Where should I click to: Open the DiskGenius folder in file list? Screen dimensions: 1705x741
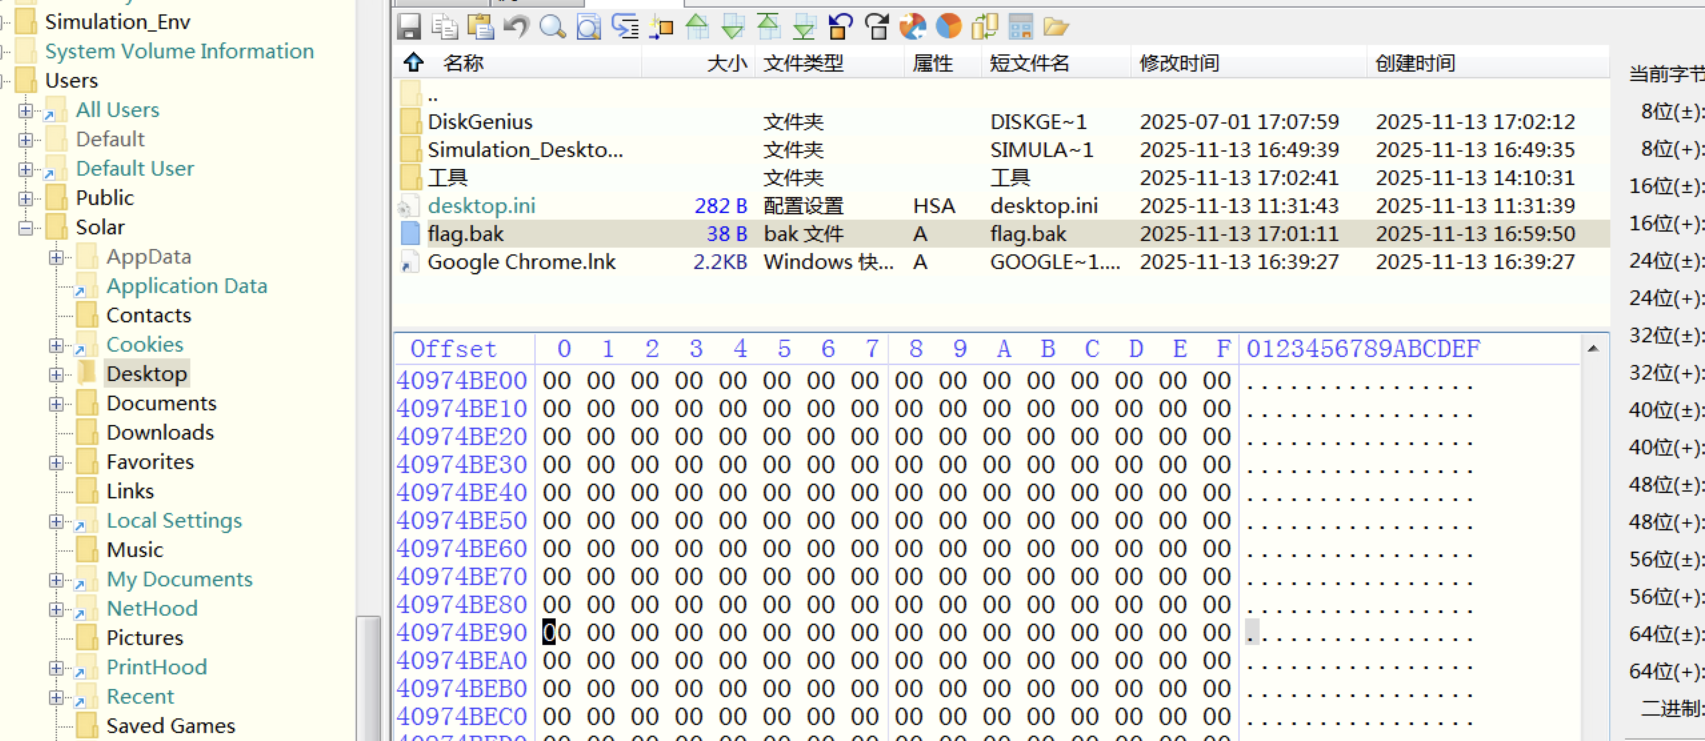[480, 122]
